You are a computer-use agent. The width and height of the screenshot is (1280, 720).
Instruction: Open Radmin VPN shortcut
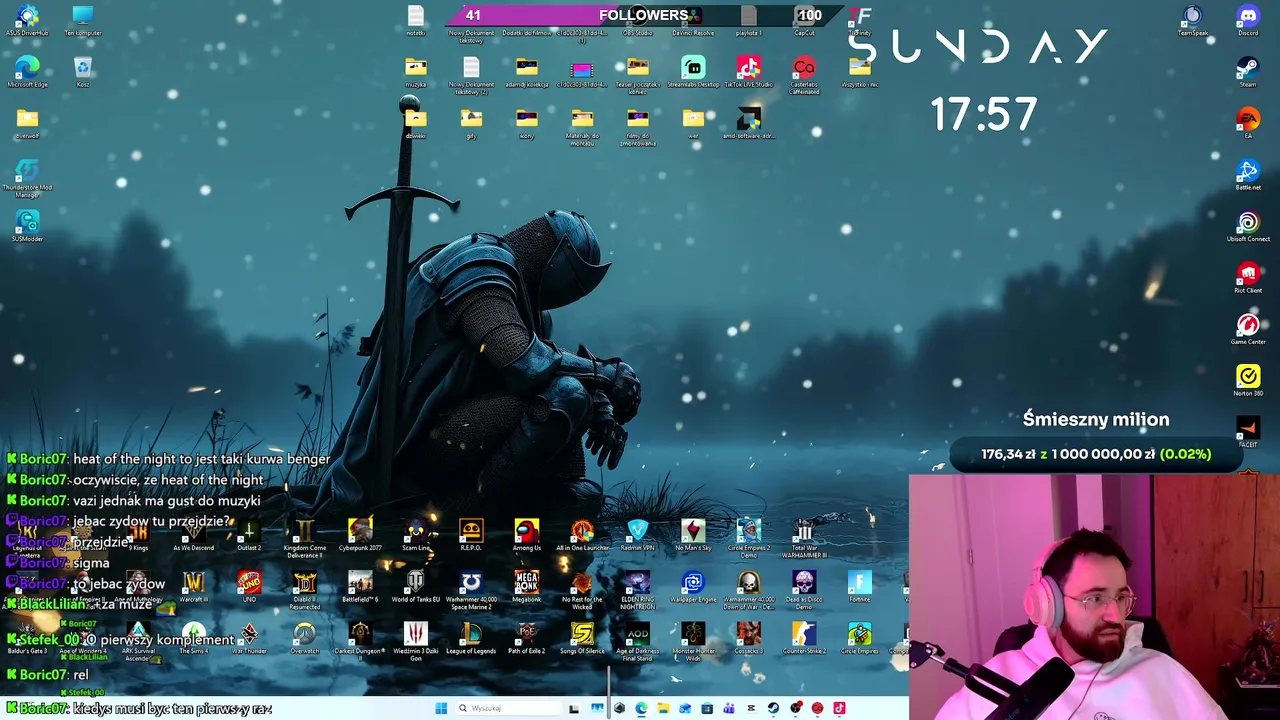(x=637, y=535)
